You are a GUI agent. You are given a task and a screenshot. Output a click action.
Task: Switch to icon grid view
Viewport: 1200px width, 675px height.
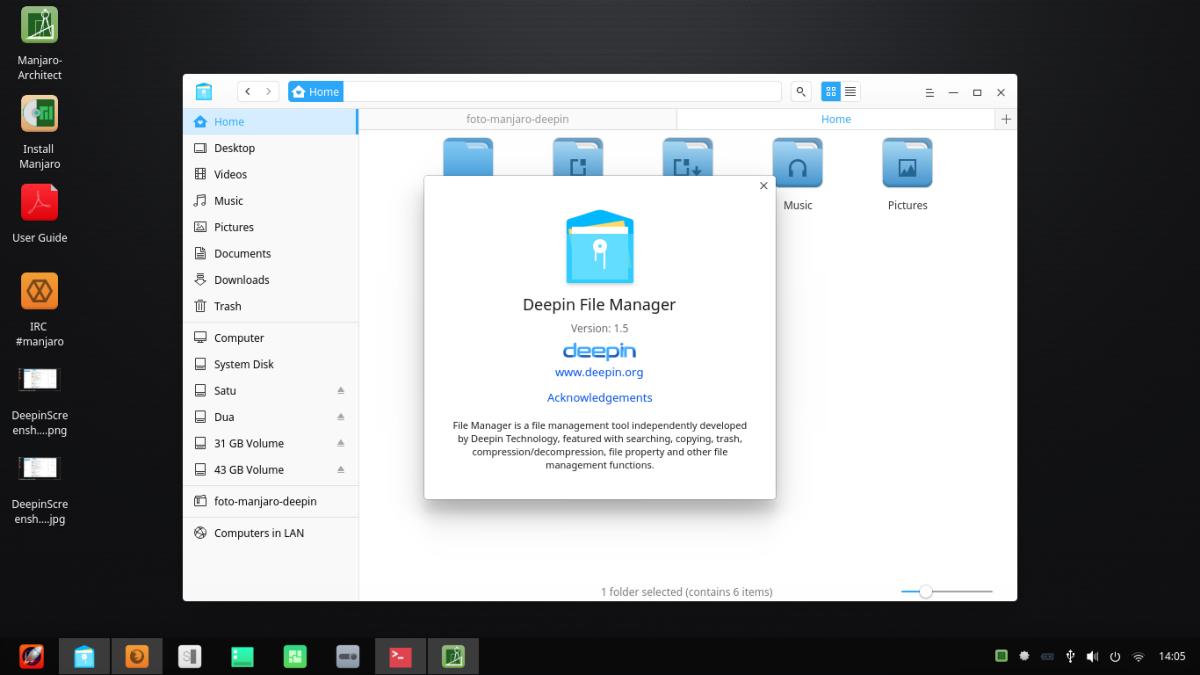pos(831,91)
